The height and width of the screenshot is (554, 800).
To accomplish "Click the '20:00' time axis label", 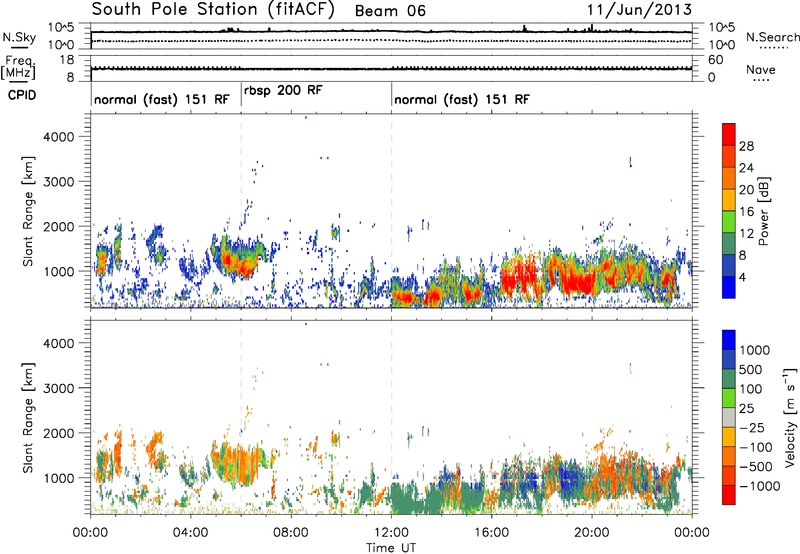I will 591,533.
